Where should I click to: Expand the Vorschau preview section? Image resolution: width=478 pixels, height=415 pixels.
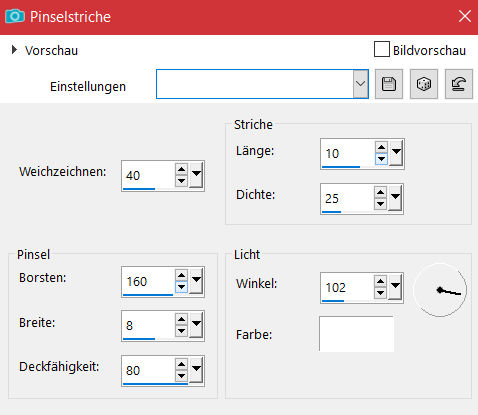14,50
